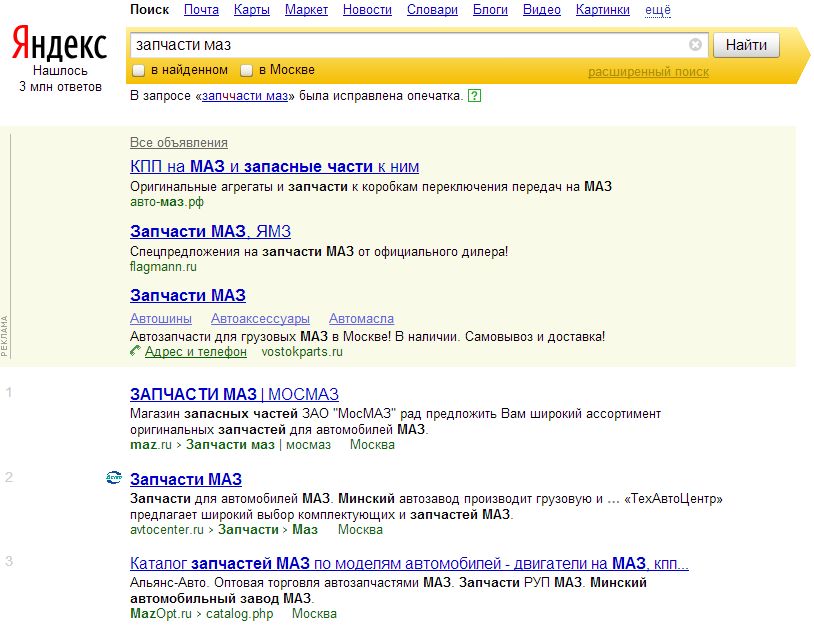Clear the search field with the X icon
The image size is (814, 628).
(695, 45)
